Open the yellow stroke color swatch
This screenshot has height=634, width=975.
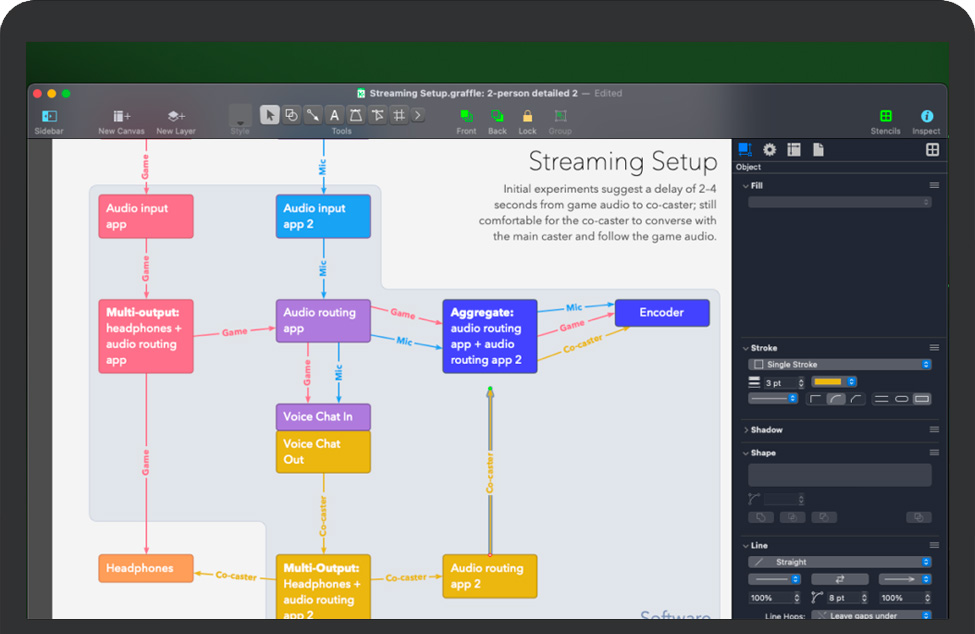coord(833,382)
